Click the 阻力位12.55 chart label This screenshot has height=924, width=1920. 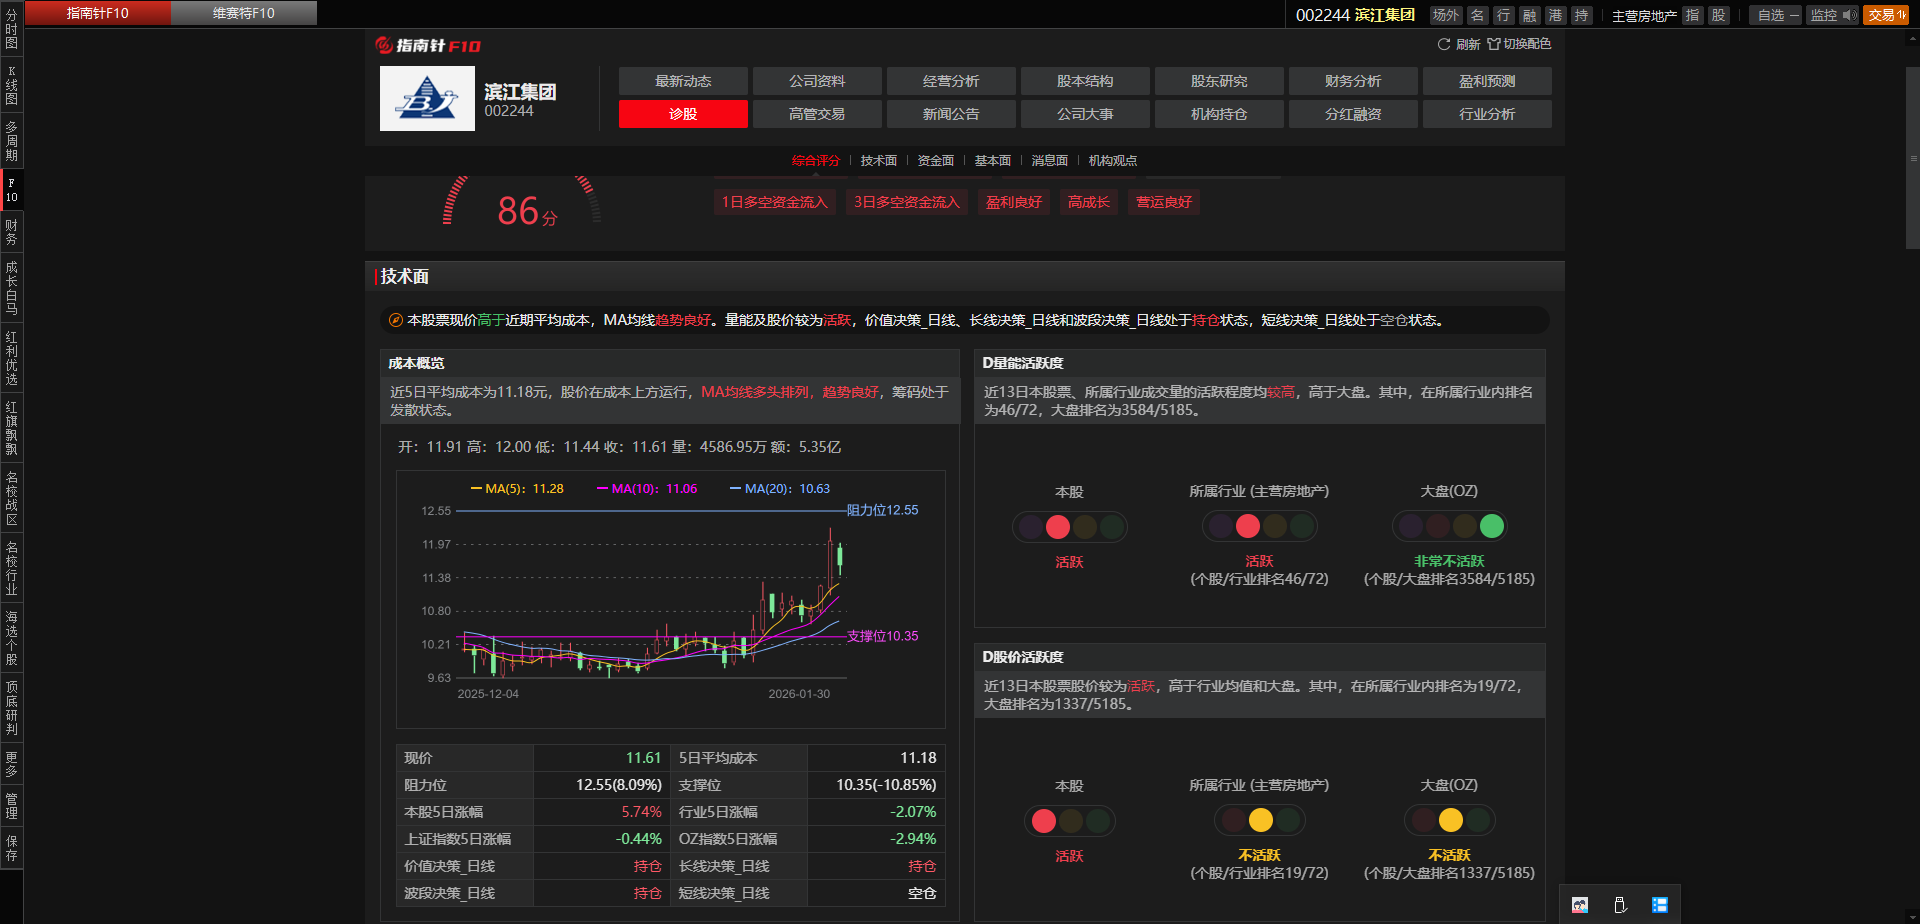coord(882,510)
